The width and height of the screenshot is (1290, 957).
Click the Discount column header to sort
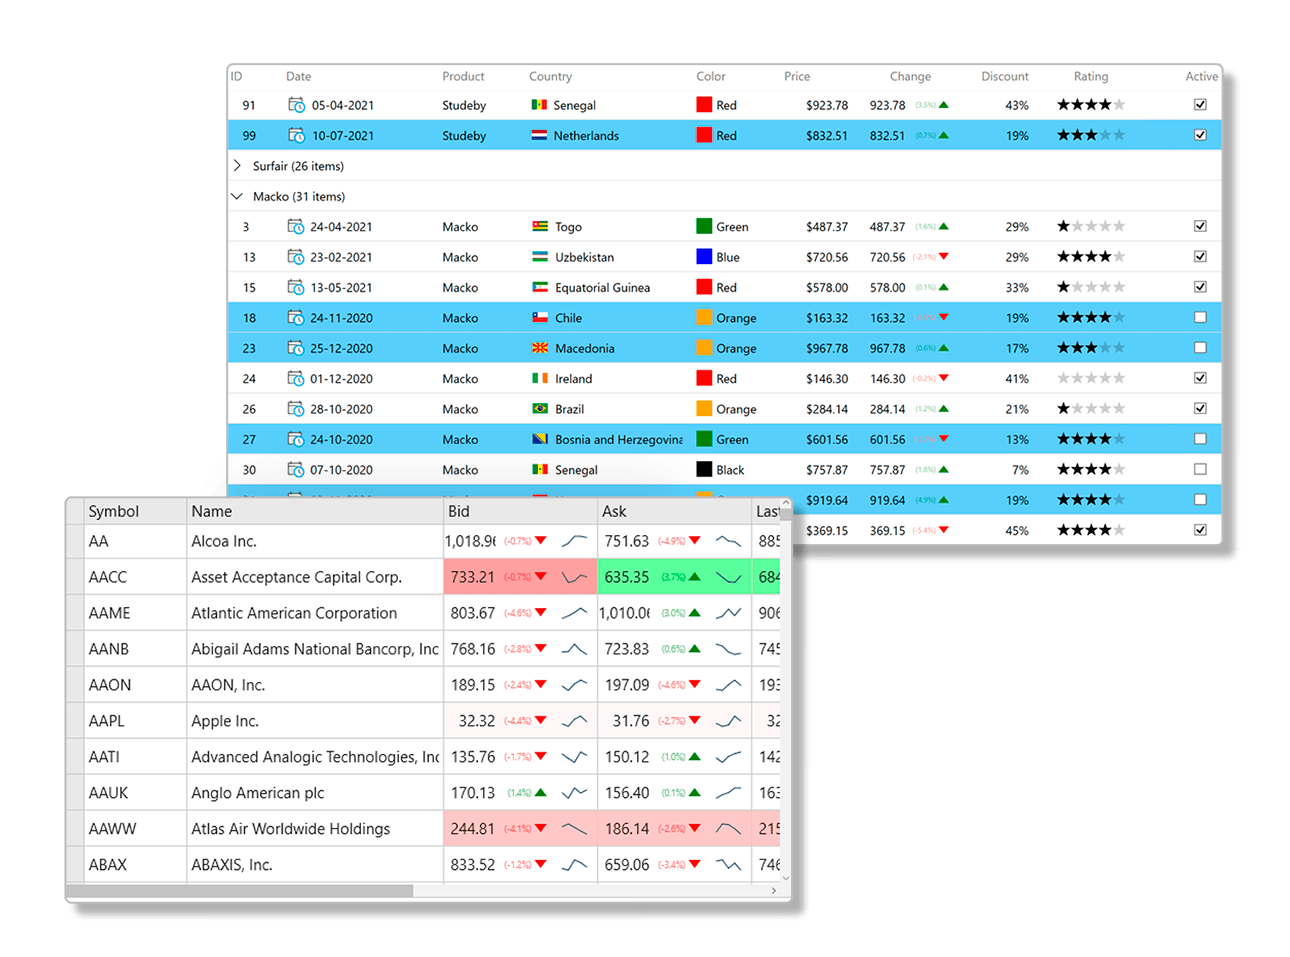pos(1004,76)
